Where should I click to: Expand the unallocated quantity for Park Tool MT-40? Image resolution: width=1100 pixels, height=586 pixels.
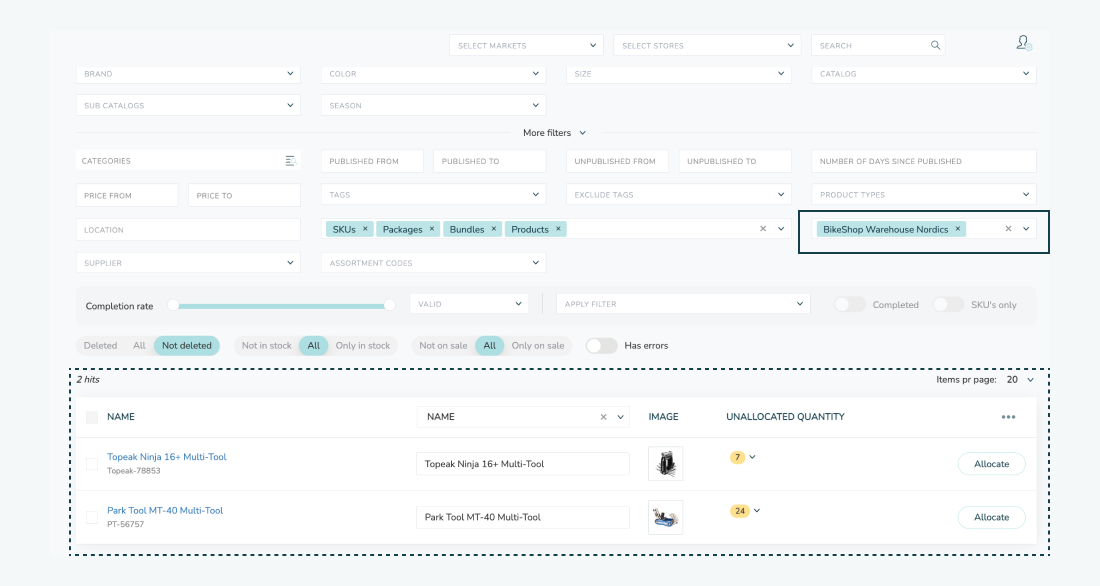(x=757, y=510)
